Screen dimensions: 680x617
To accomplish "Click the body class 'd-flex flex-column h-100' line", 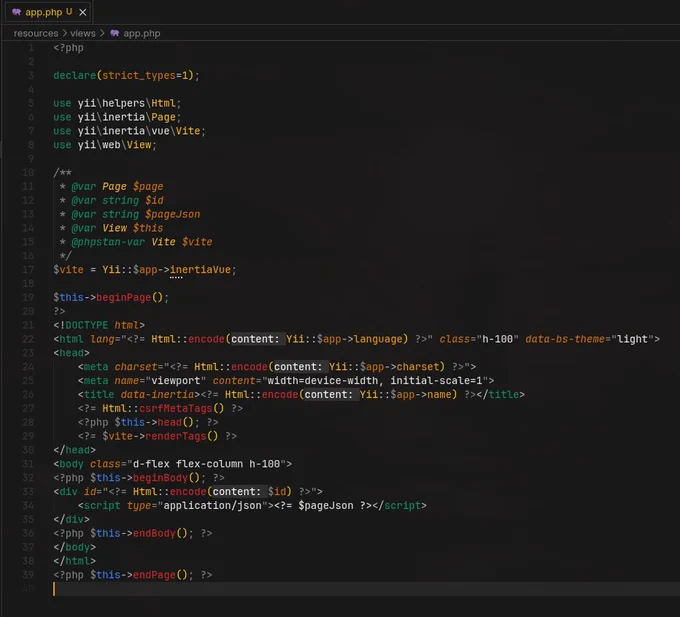I will tap(173, 464).
